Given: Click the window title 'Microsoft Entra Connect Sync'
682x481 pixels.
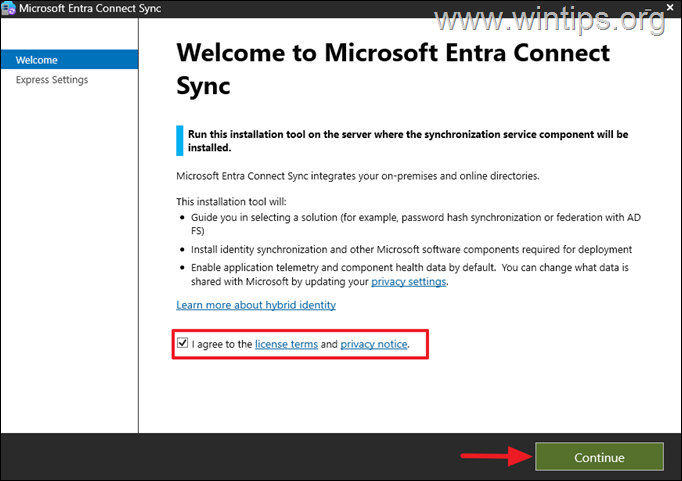Looking at the screenshot, I should 90,8.
